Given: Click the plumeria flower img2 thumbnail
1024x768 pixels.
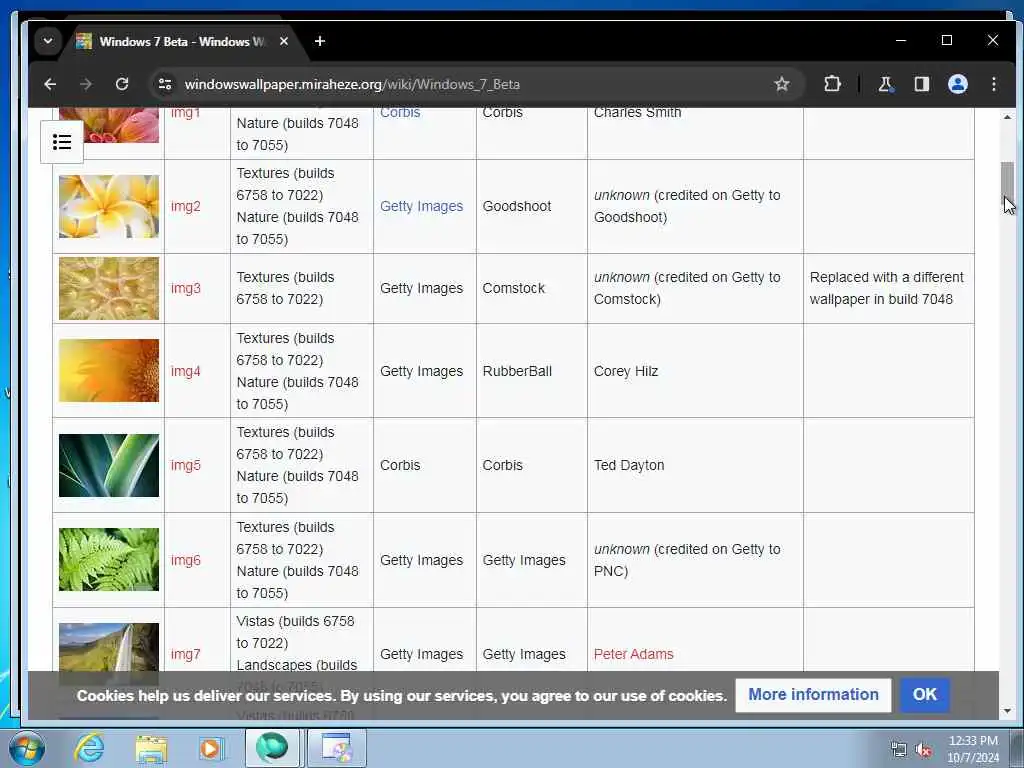Looking at the screenshot, I should click(x=108, y=206).
